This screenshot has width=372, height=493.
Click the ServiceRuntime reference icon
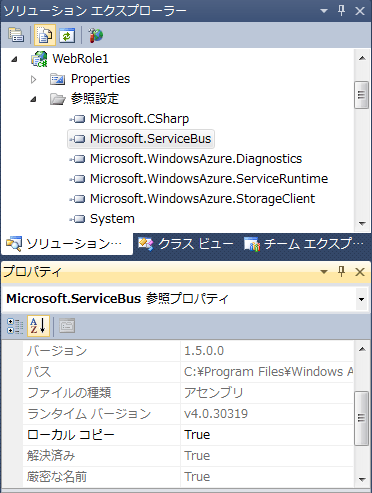(x=77, y=179)
